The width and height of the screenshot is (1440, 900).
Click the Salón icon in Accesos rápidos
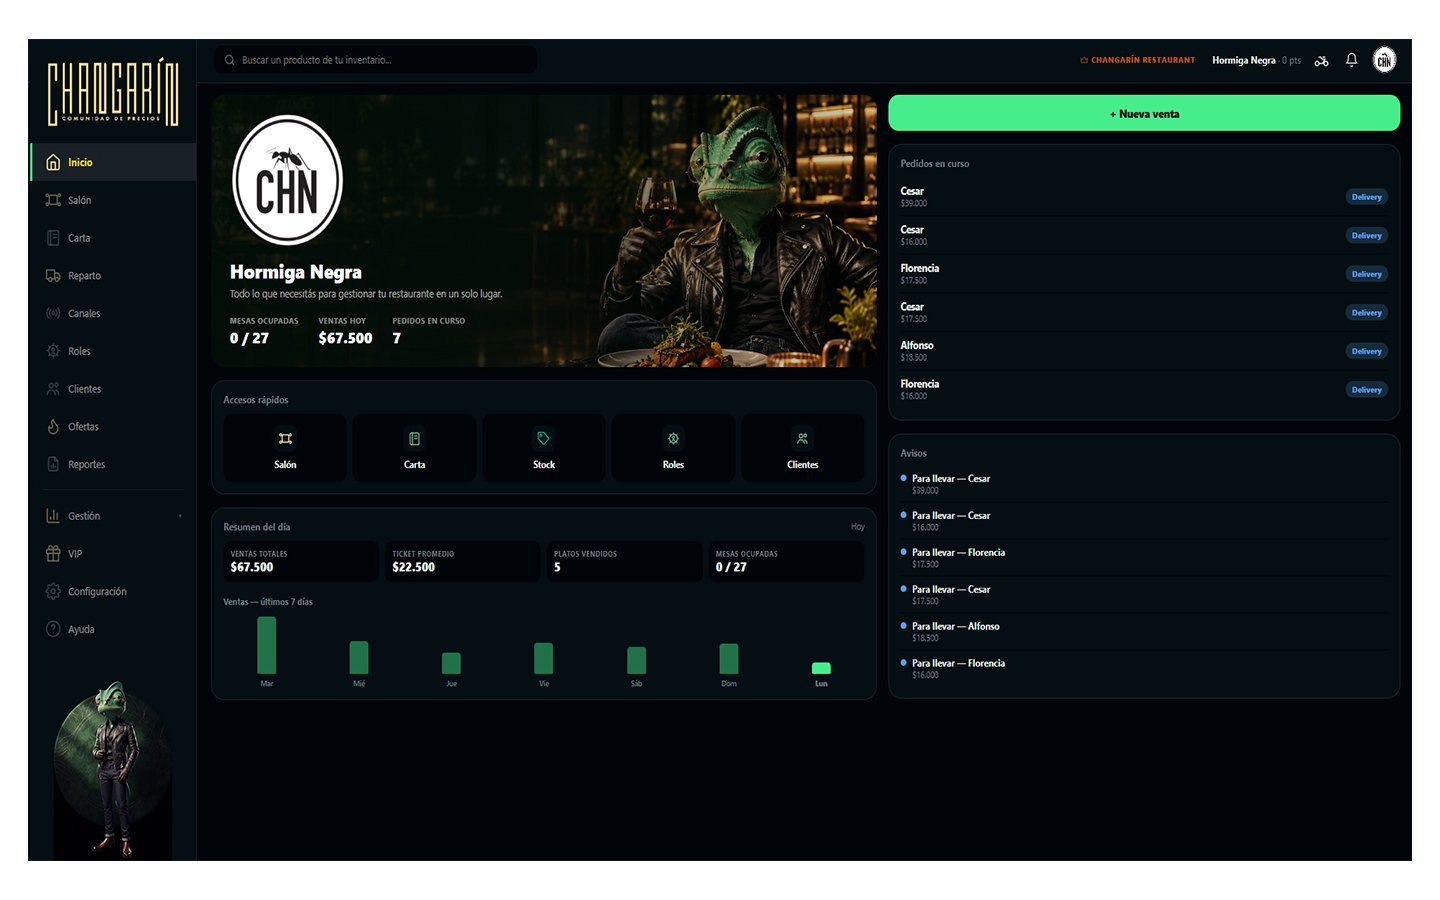pos(285,438)
